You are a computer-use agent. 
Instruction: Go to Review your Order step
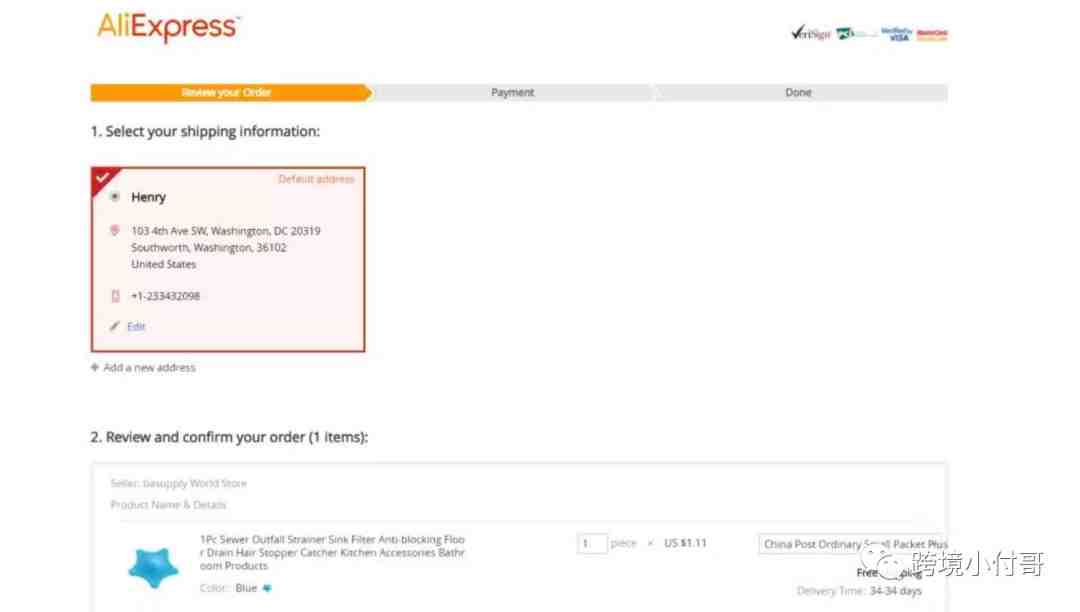point(231,92)
